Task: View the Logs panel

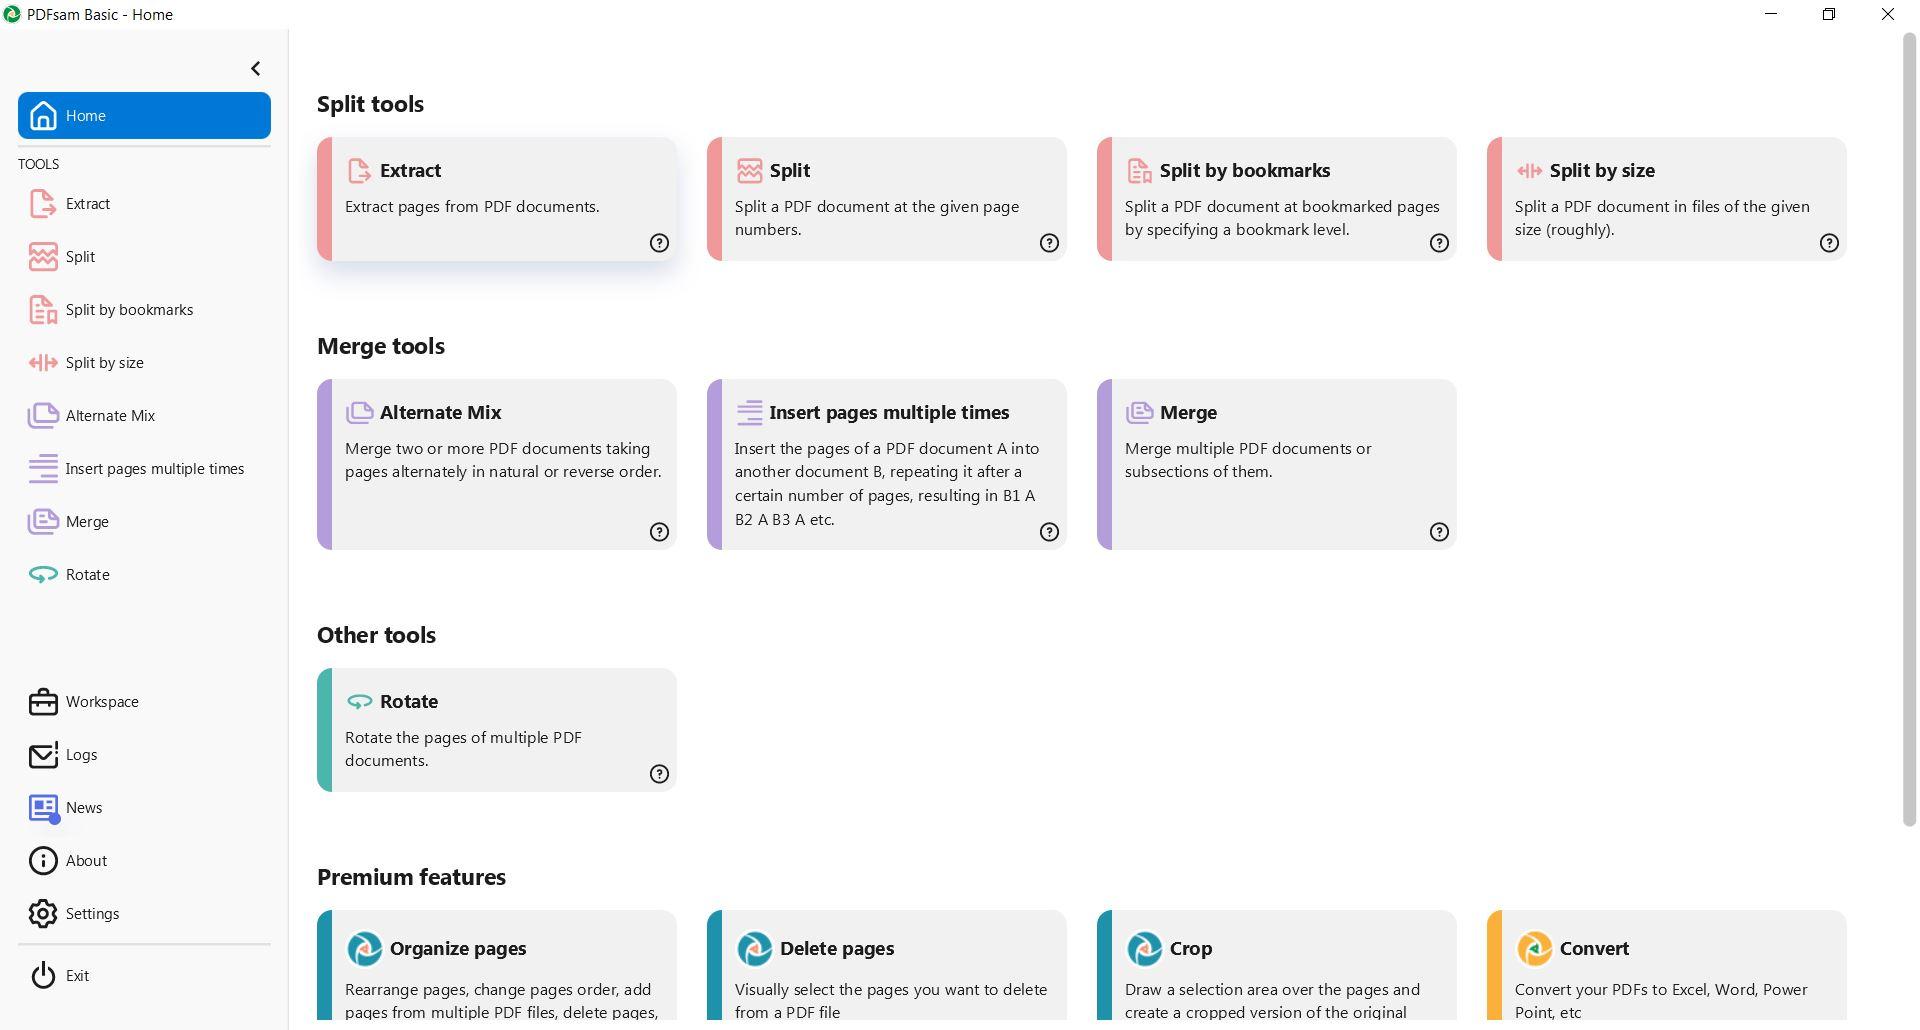Action: coord(80,755)
